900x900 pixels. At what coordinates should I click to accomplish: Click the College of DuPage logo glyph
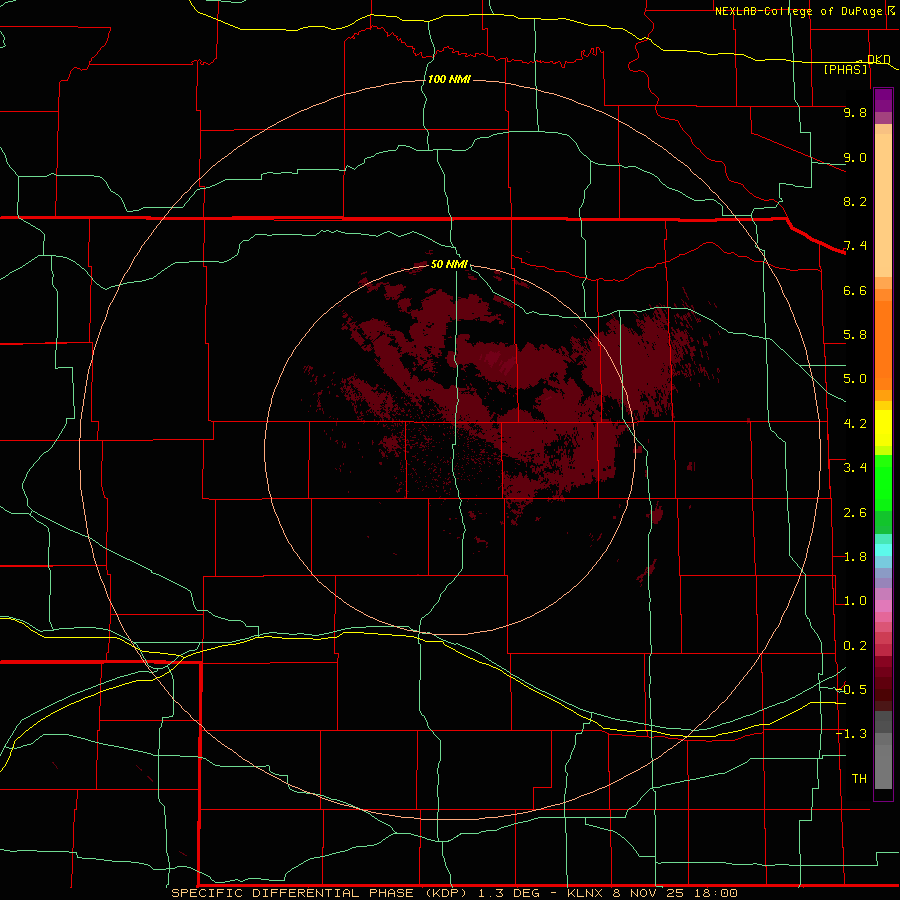pyautogui.click(x=891, y=10)
